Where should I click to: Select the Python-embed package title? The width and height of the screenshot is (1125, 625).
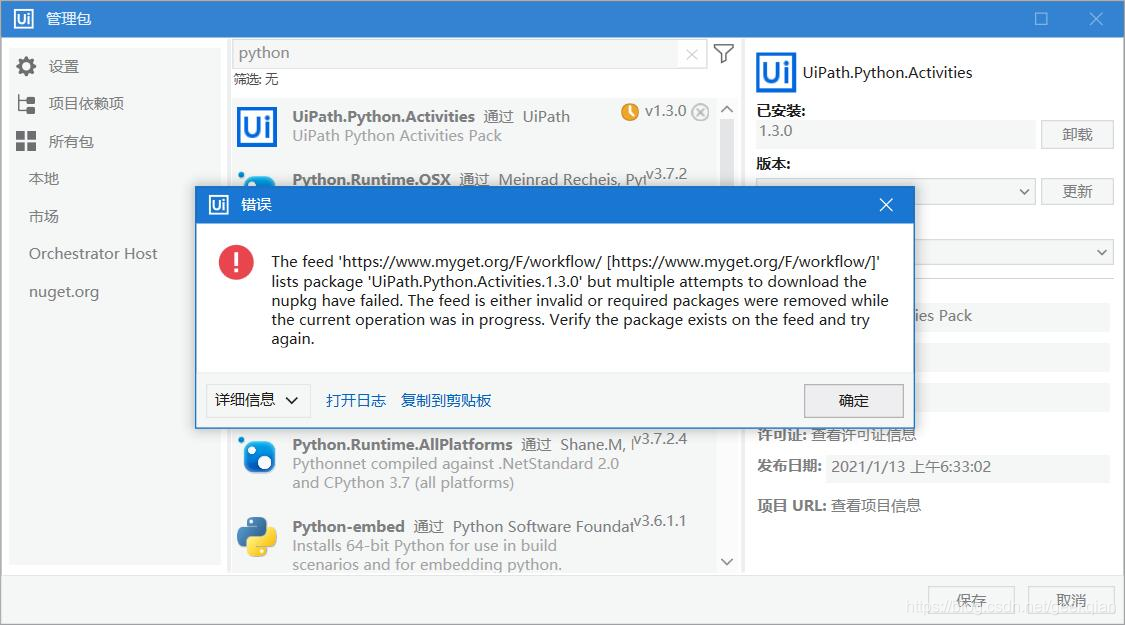348,526
